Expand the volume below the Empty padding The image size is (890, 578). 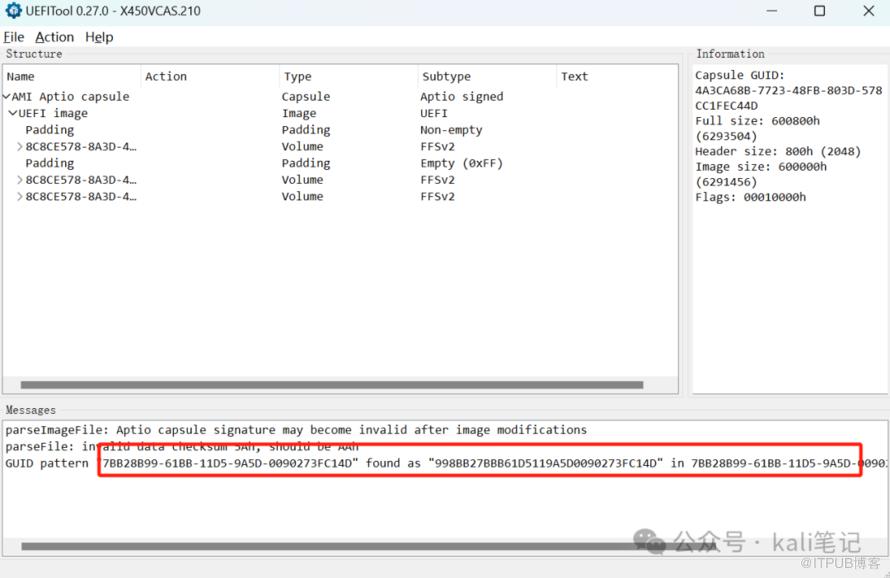pos(20,181)
